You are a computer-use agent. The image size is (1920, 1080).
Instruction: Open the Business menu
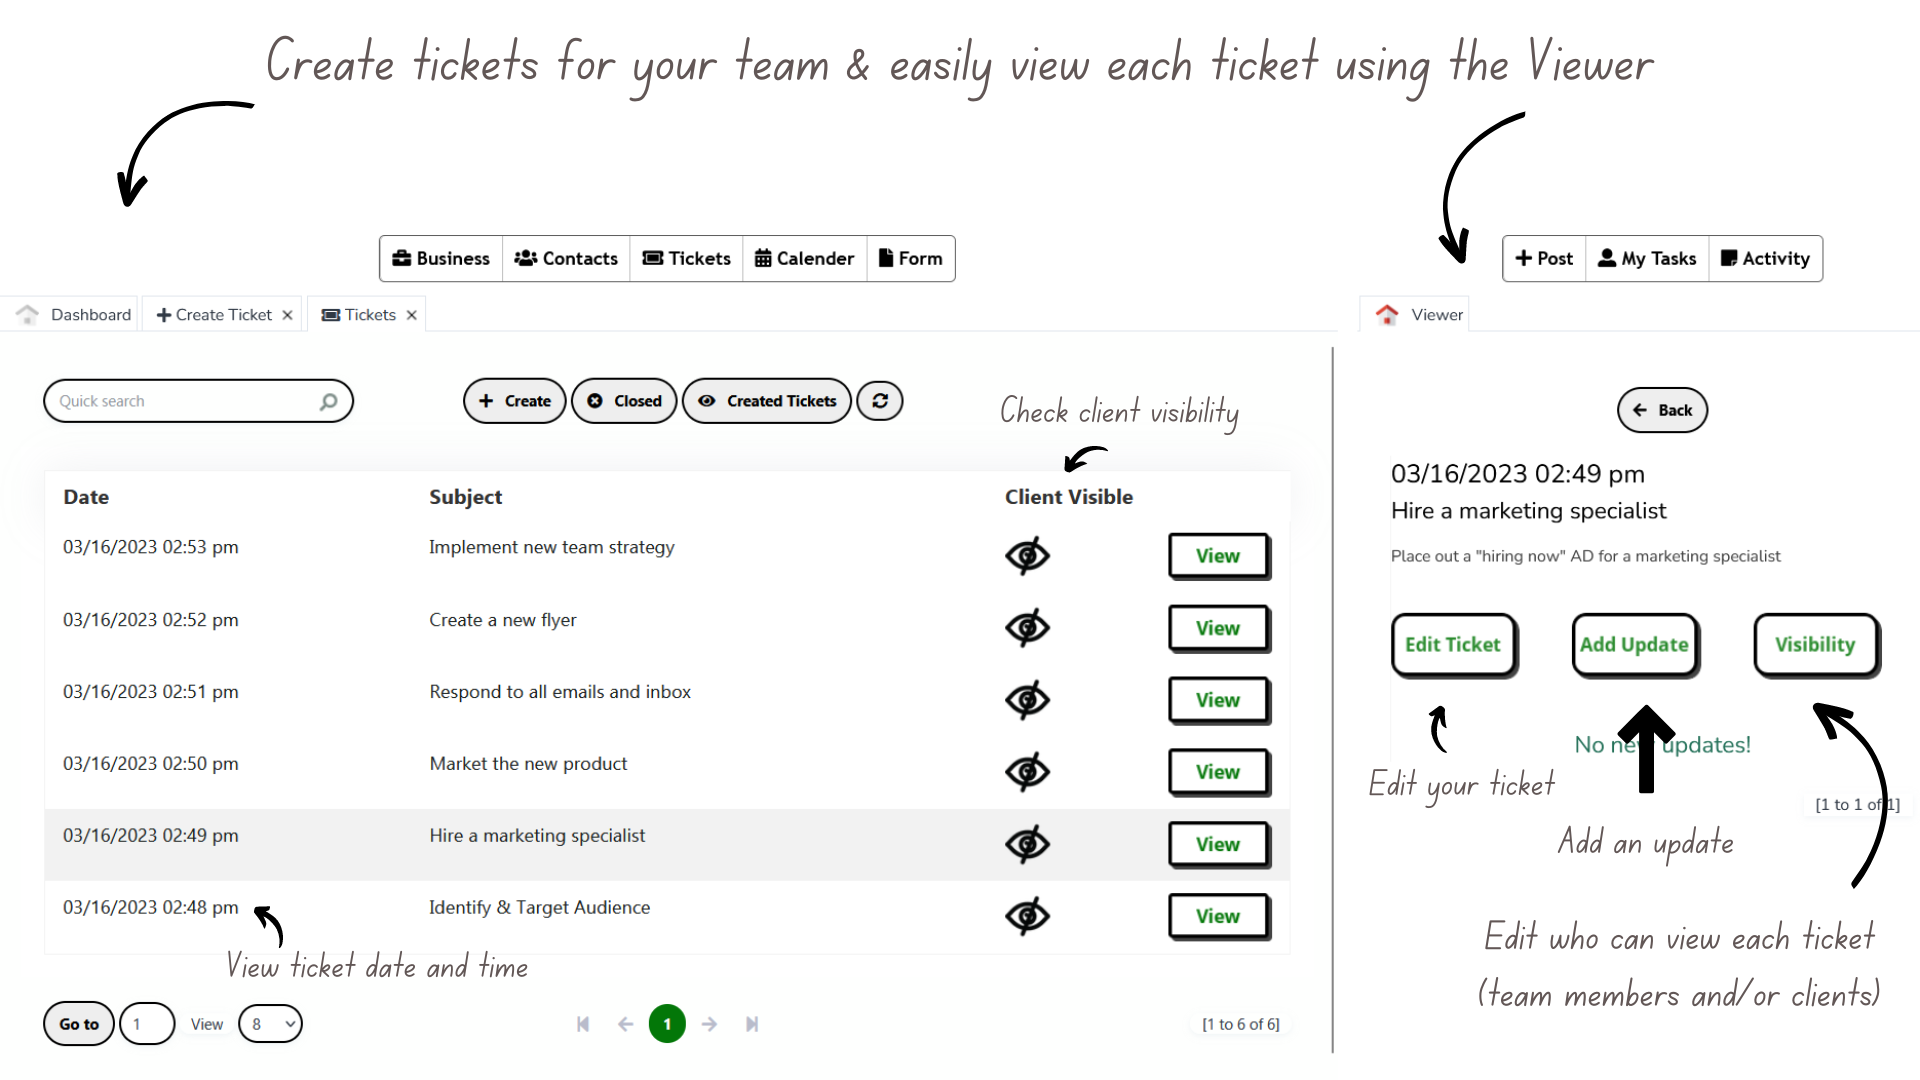point(441,259)
